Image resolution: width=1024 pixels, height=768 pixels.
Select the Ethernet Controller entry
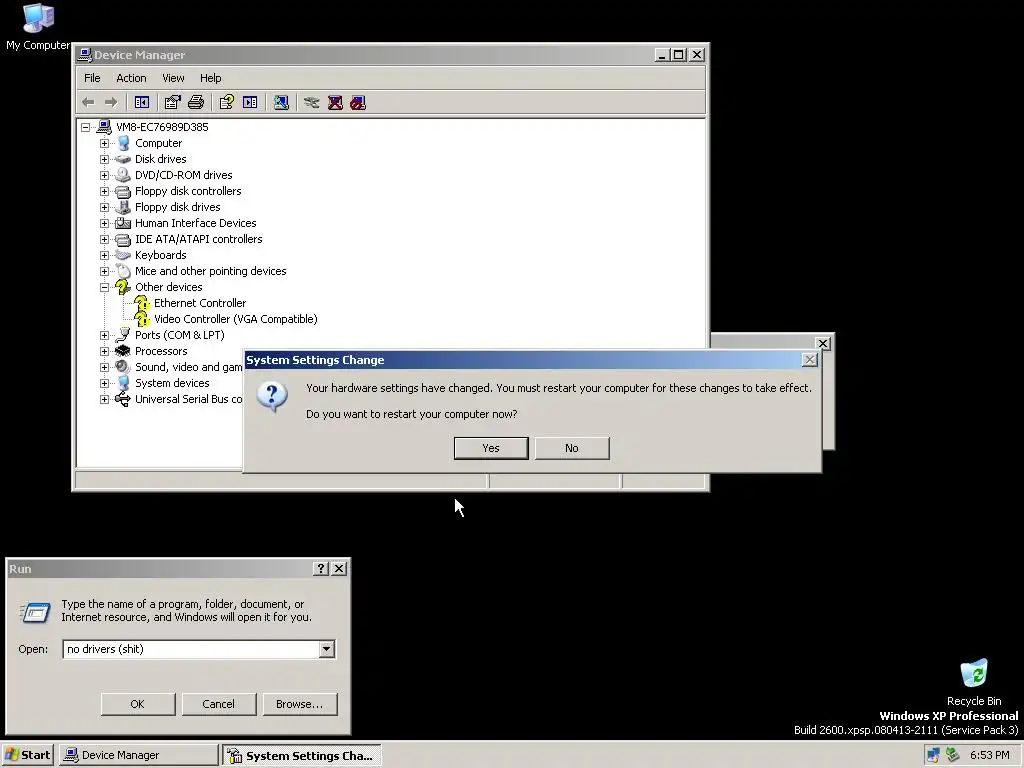200,303
